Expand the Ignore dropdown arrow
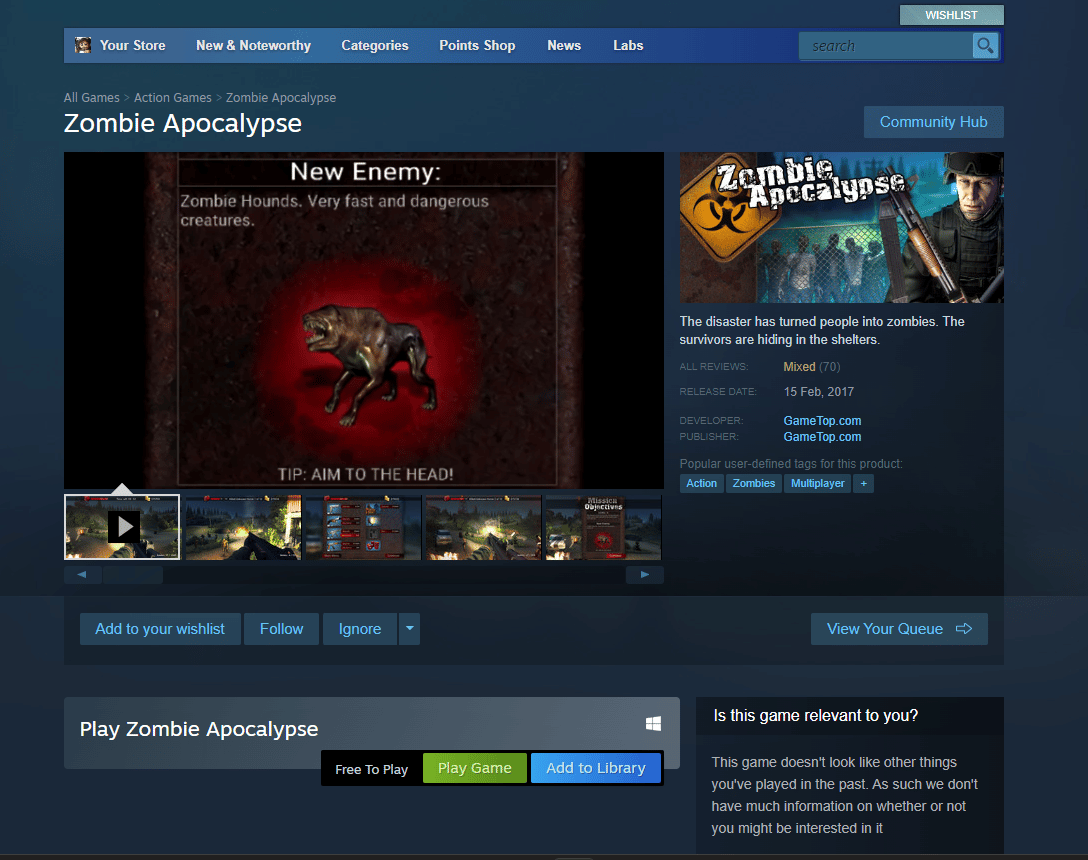The image size is (1088, 860). coord(409,629)
